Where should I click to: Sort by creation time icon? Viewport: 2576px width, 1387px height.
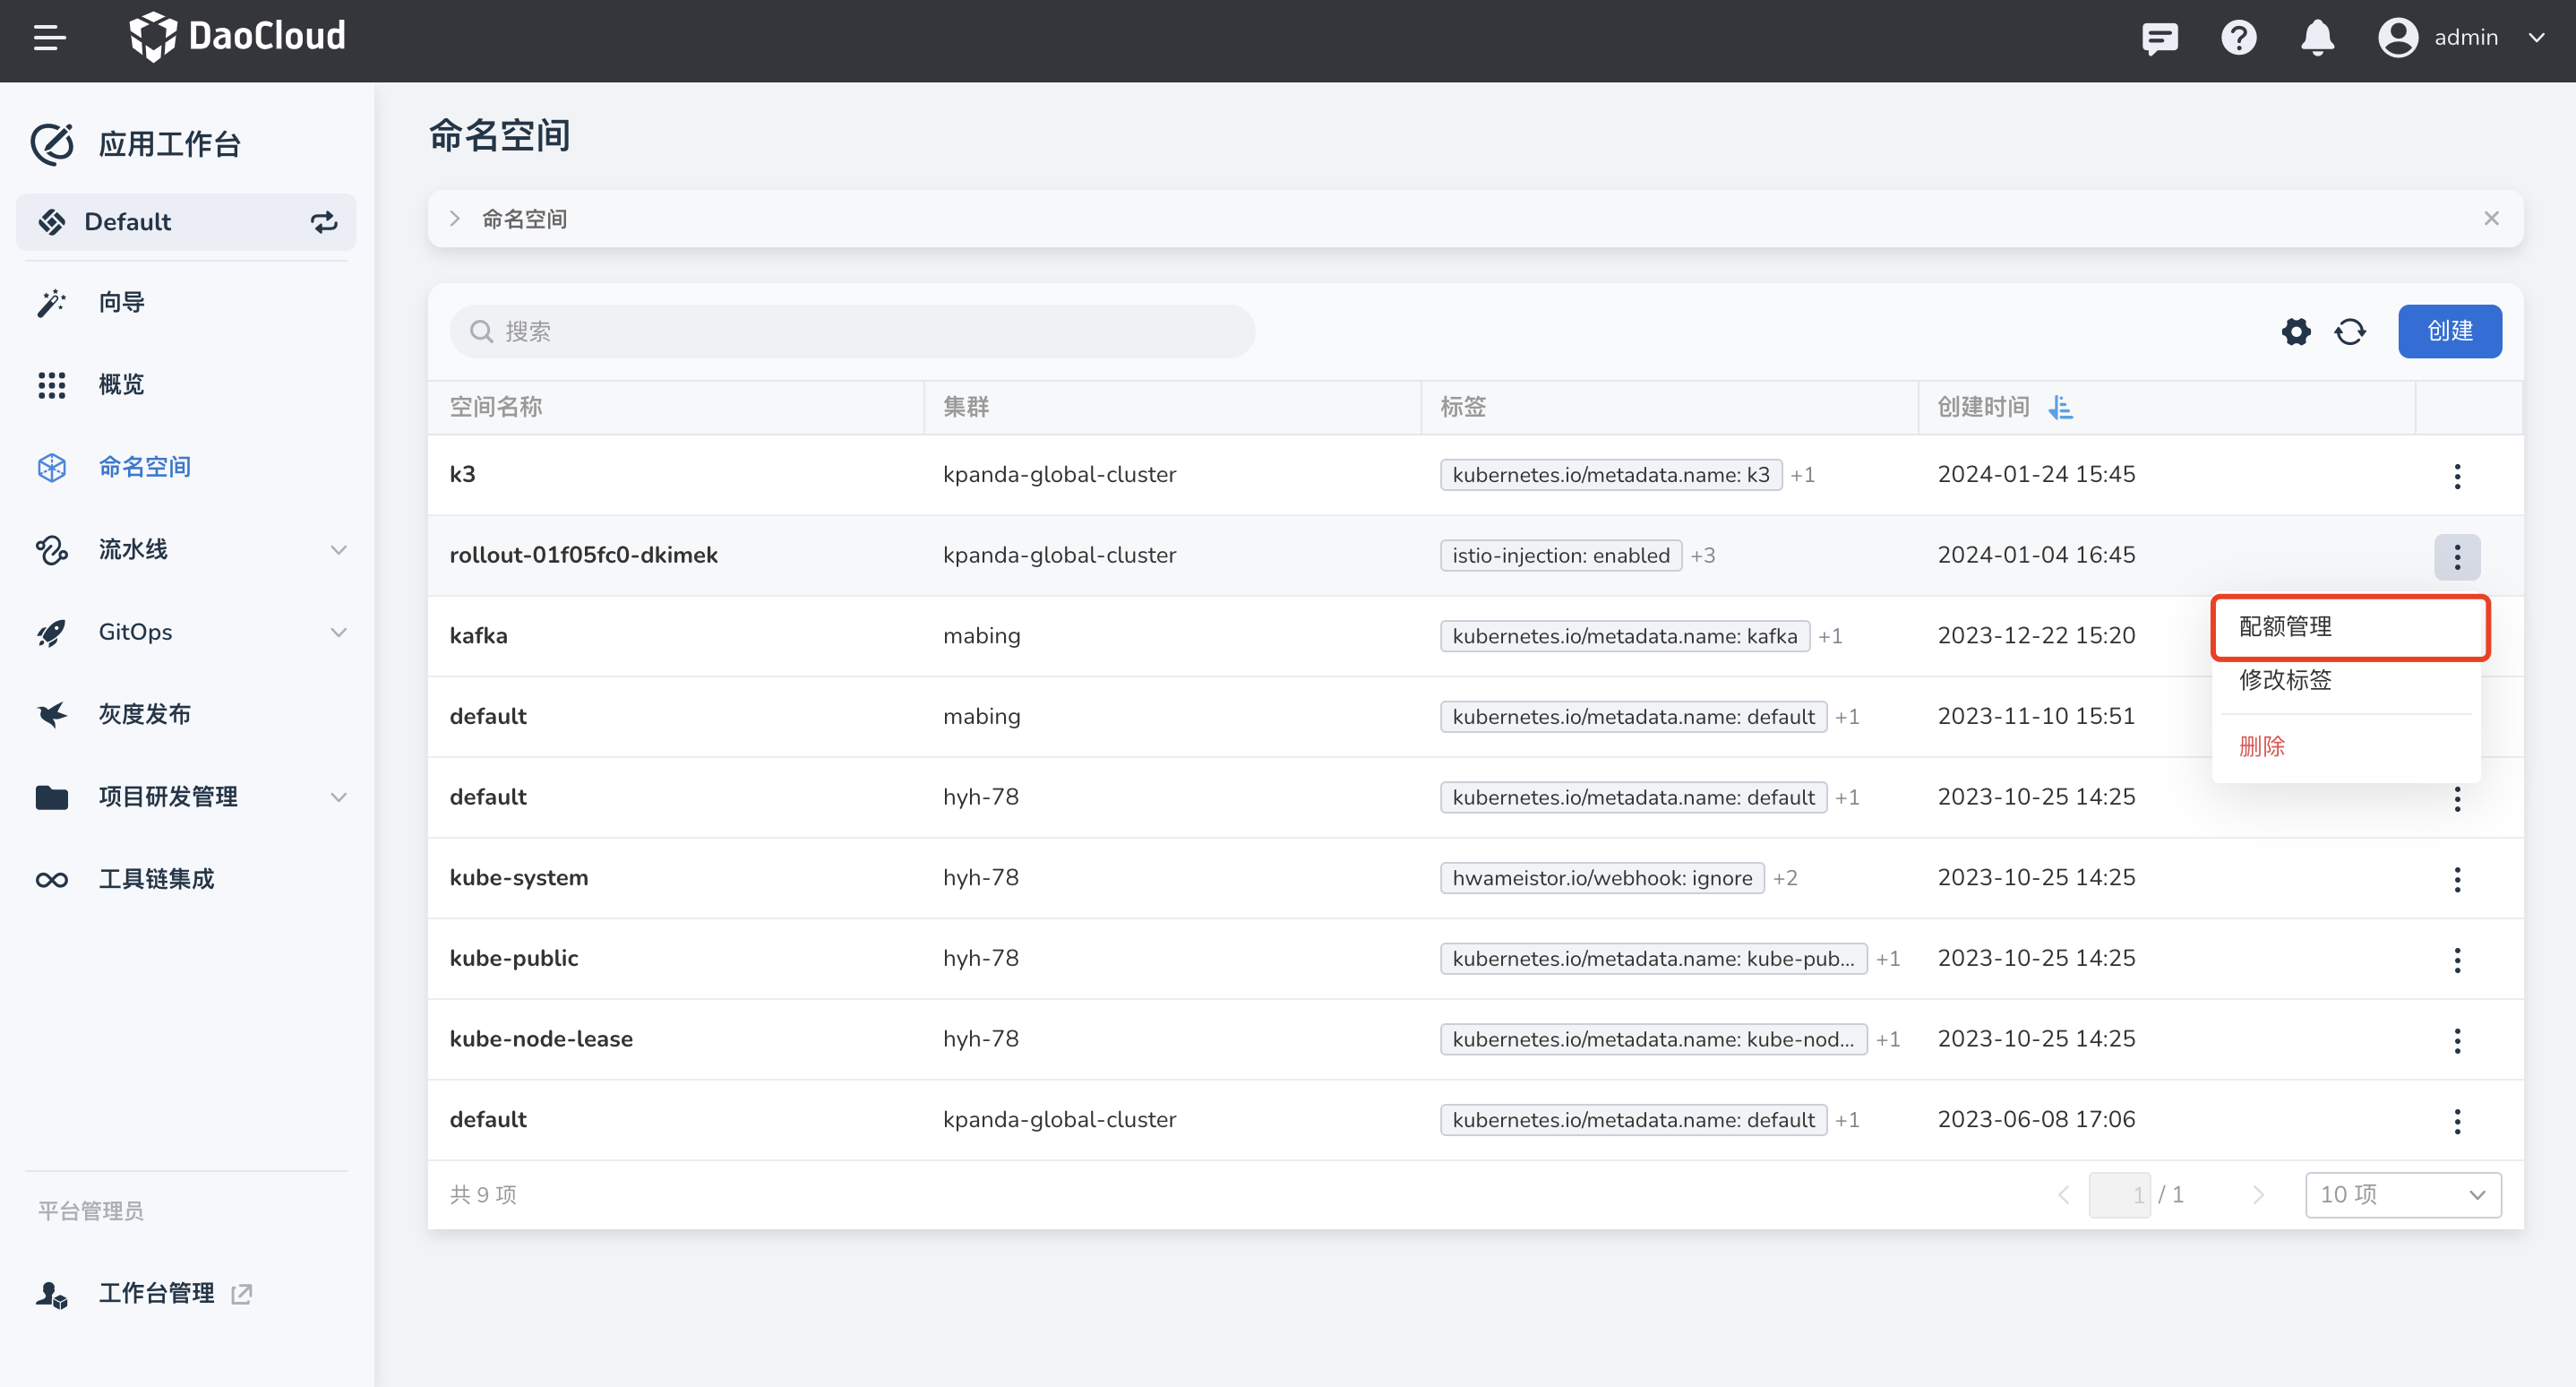(x=2061, y=407)
